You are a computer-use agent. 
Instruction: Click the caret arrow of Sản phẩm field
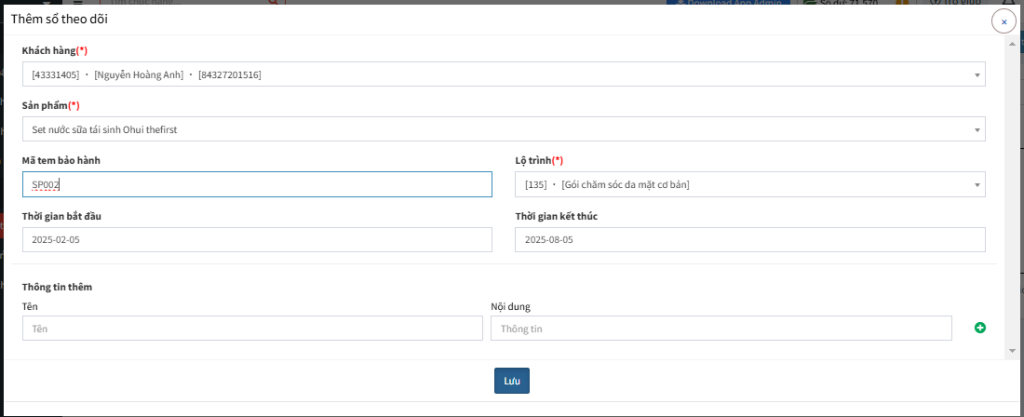point(978,130)
